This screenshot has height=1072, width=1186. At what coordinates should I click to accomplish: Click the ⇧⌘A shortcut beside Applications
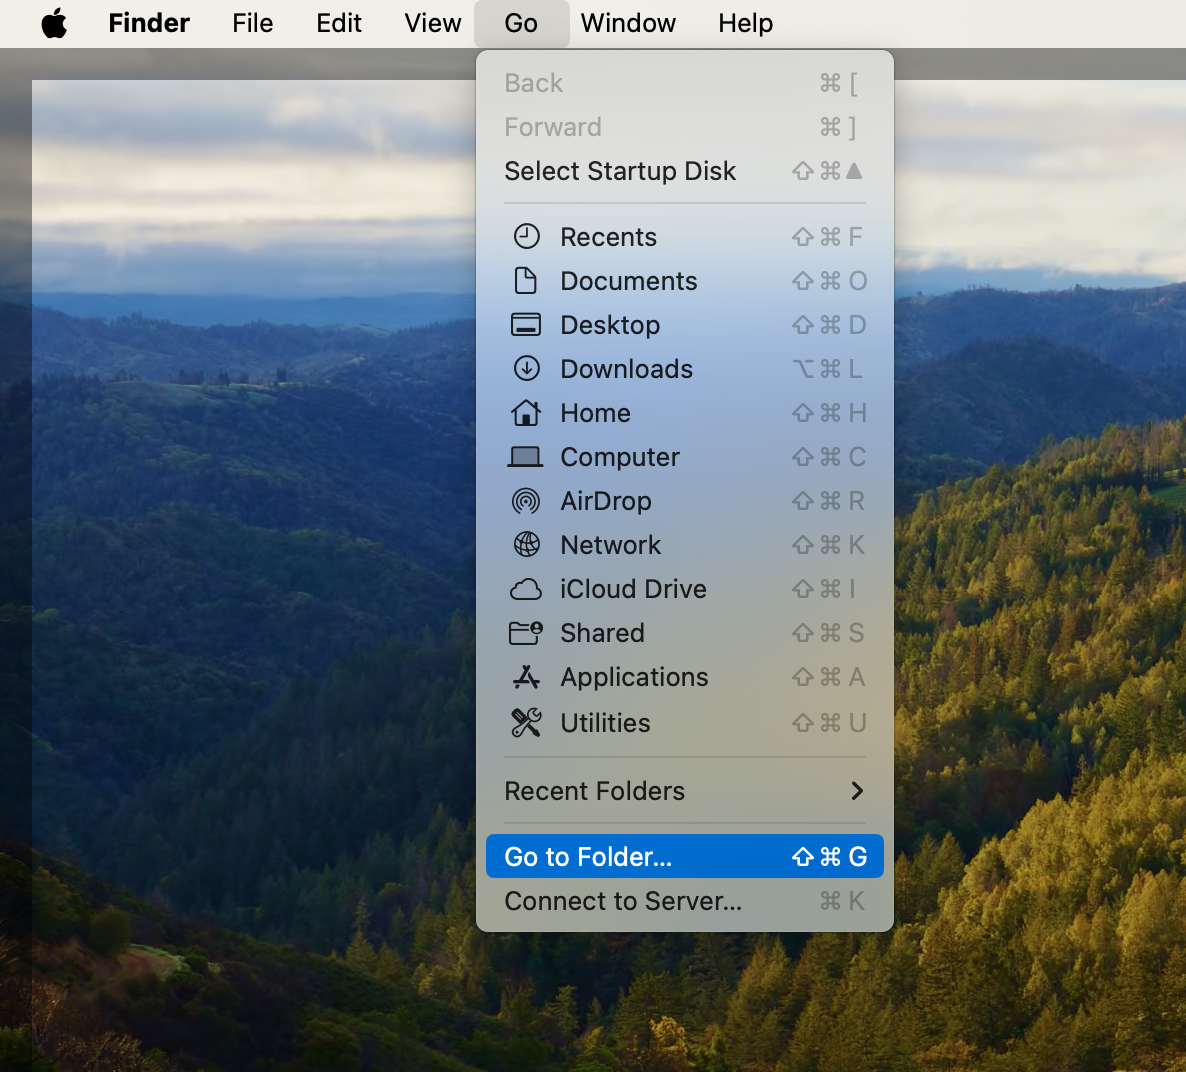point(828,677)
